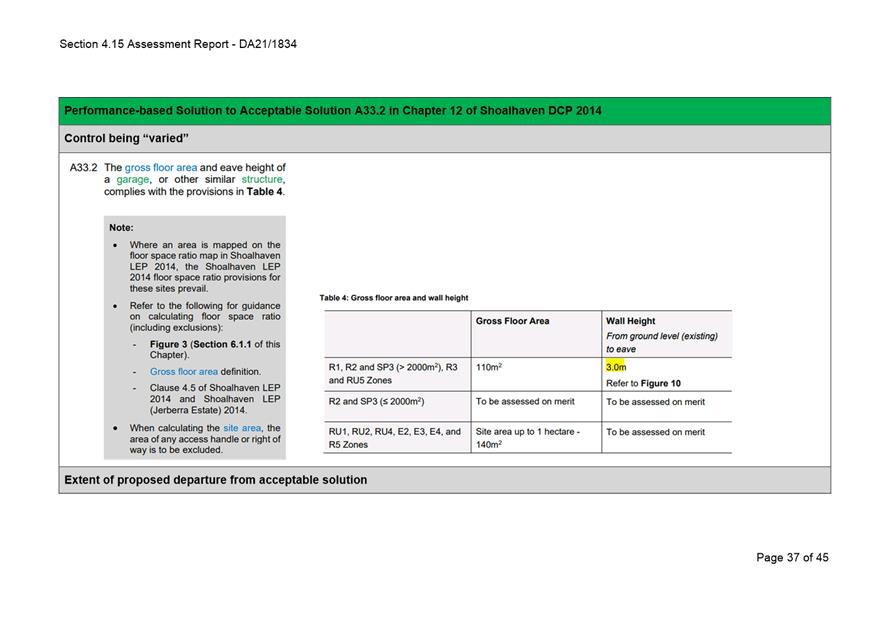This screenshot has width=888, height=628.
Task: Click caption 'Table 4: Gross floor area and wall height'
Action: tap(394, 298)
